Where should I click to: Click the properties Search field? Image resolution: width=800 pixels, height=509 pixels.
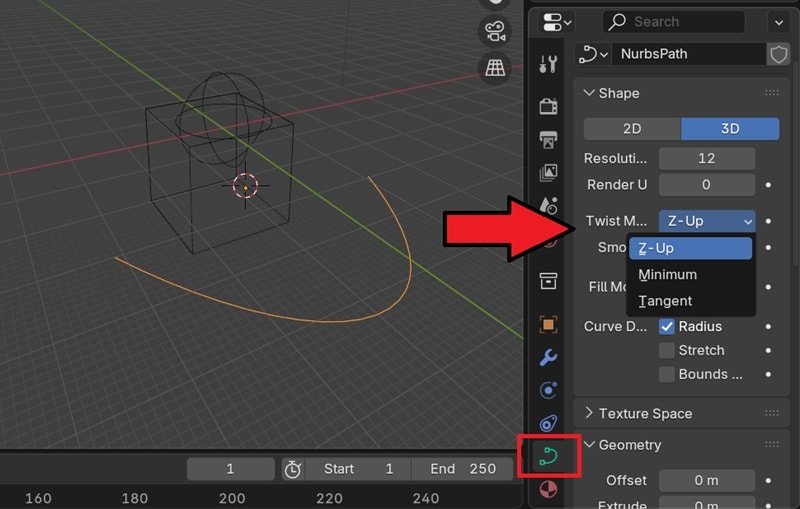[x=673, y=22]
